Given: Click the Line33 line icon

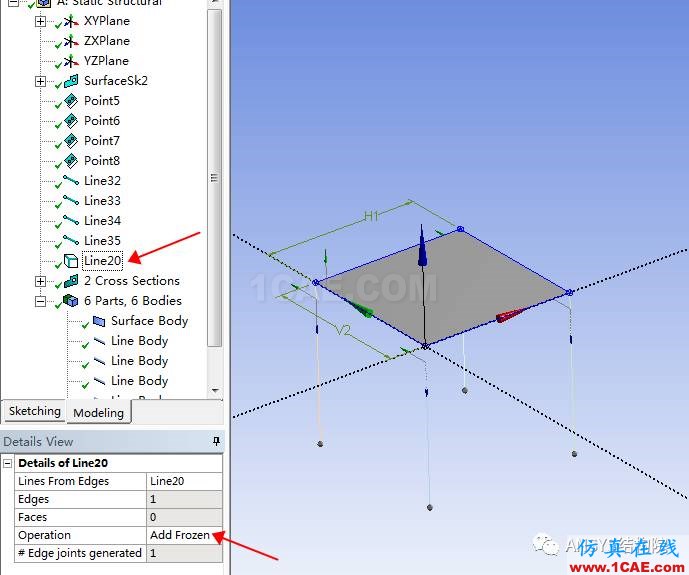Looking at the screenshot, I should click(71, 201).
